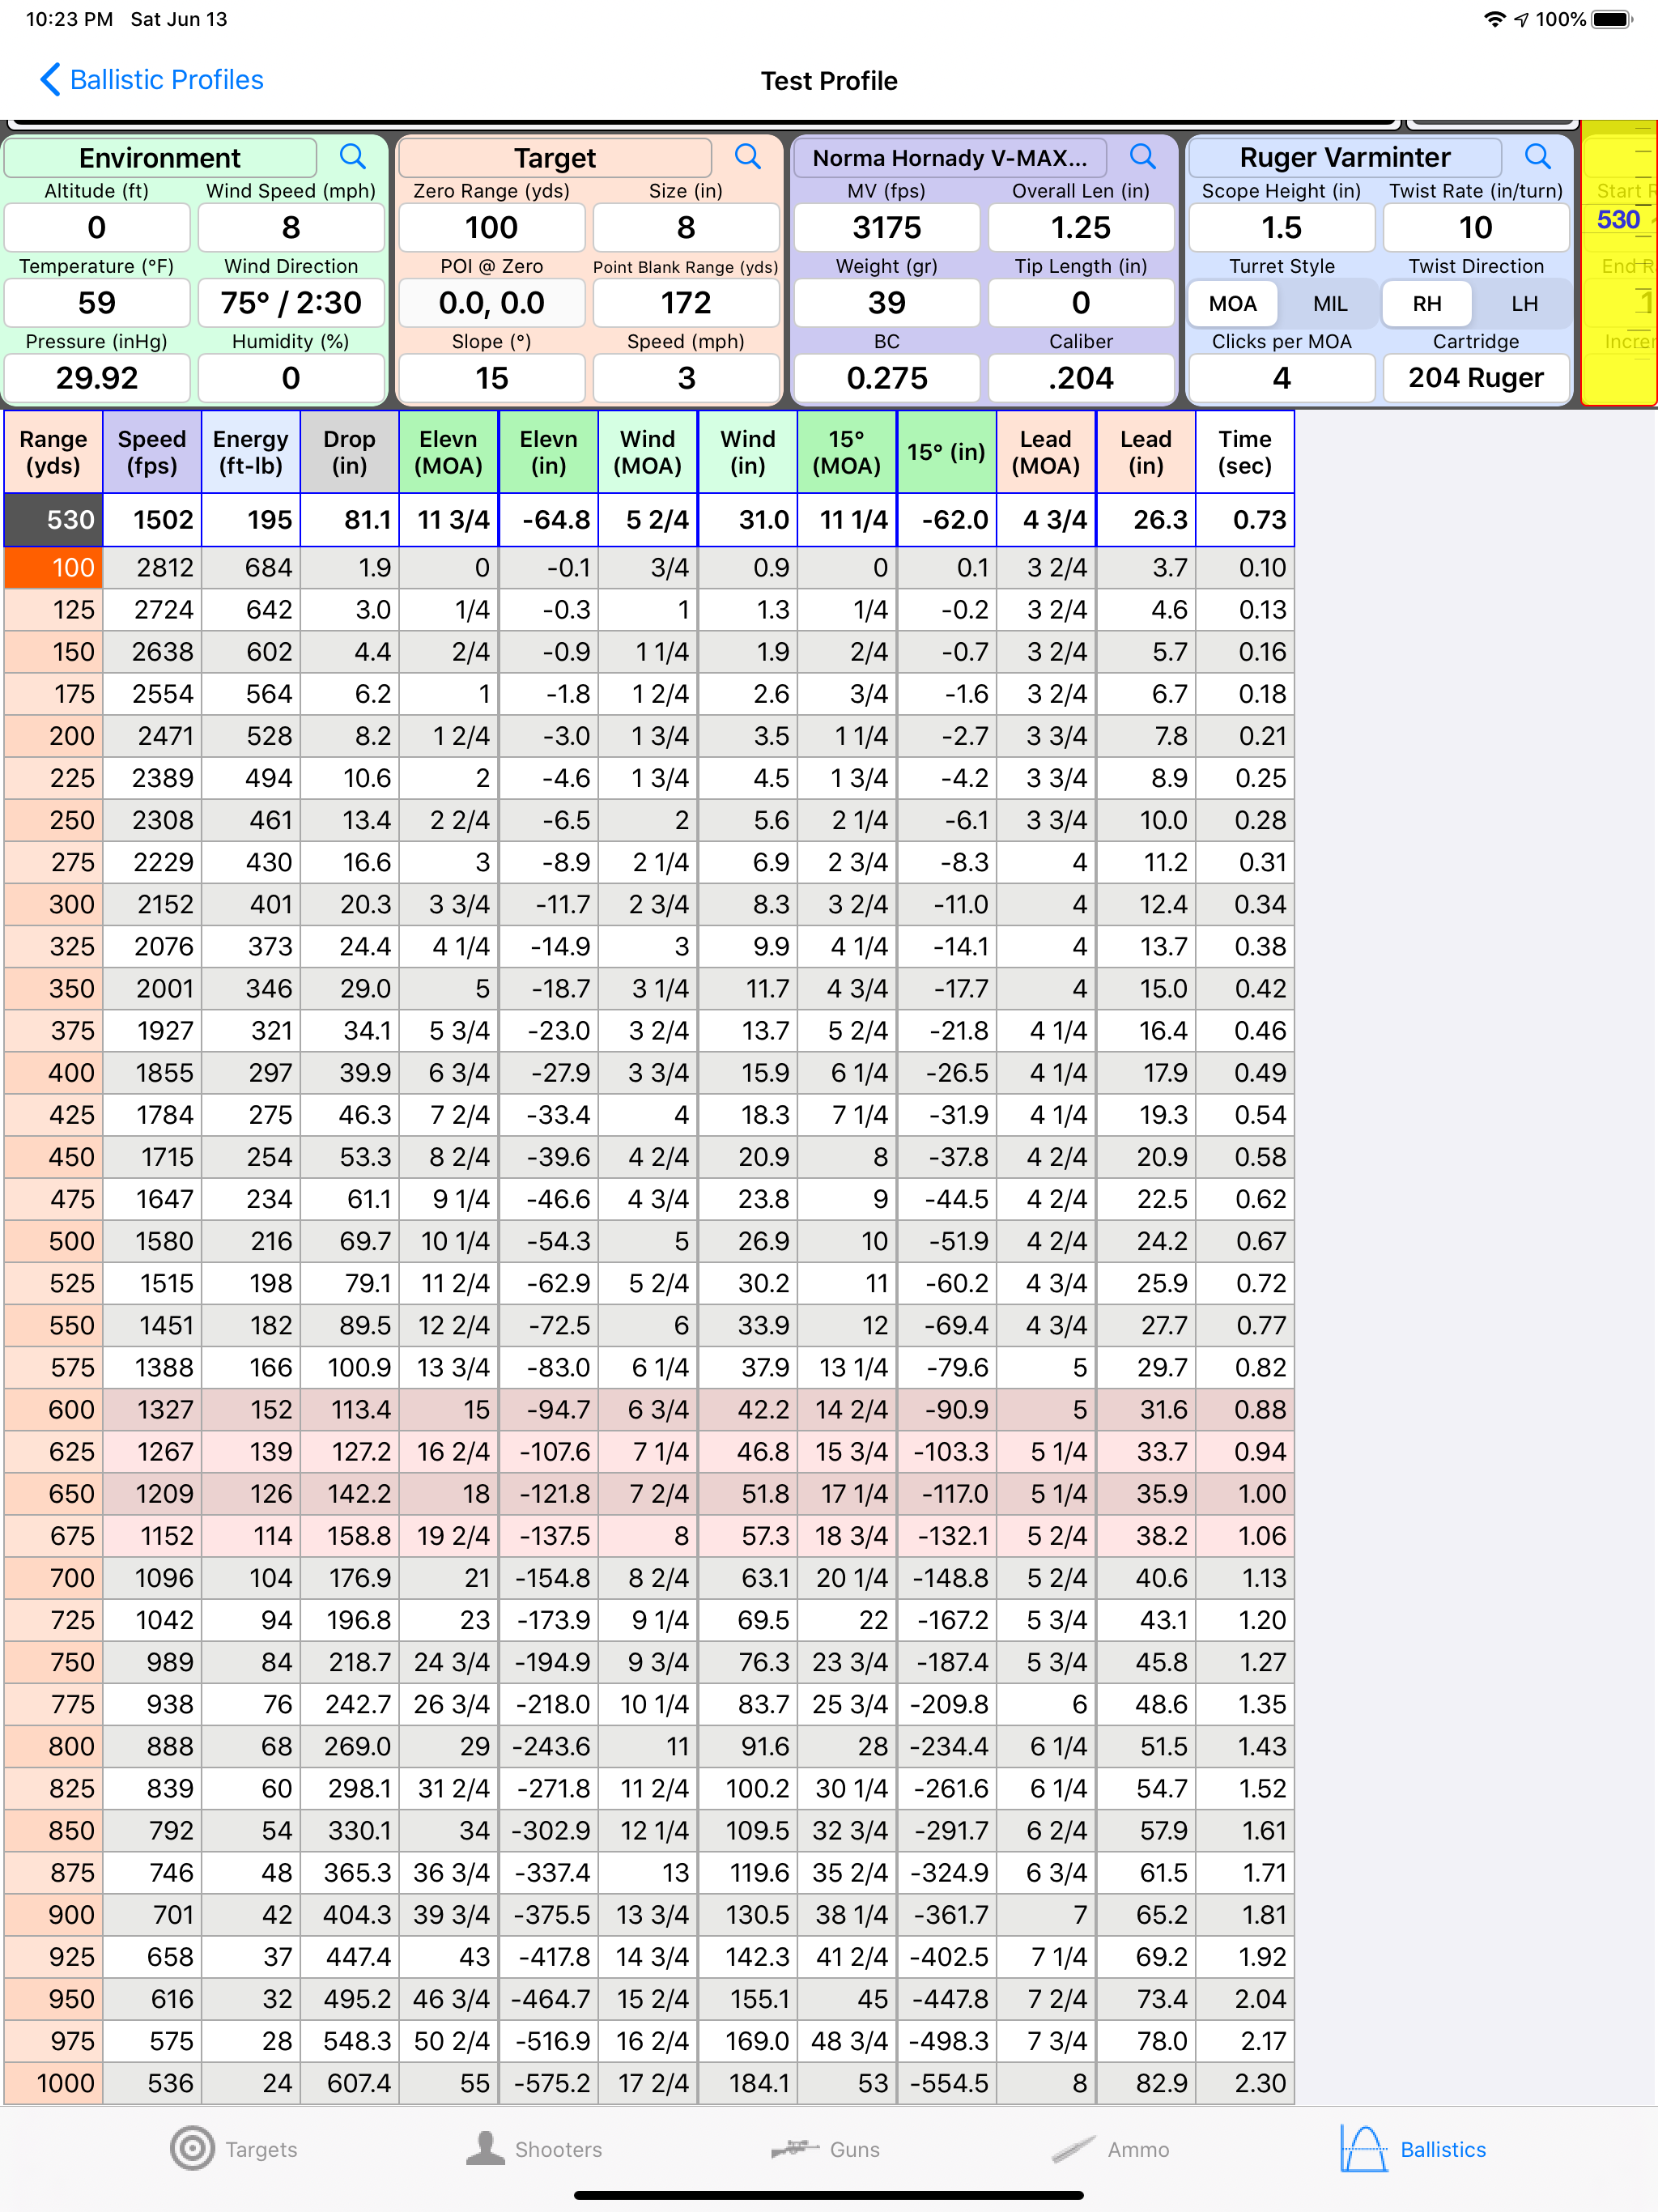The image size is (1658, 2212).
Task: Open the Guns tab label
Action: click(x=854, y=2149)
